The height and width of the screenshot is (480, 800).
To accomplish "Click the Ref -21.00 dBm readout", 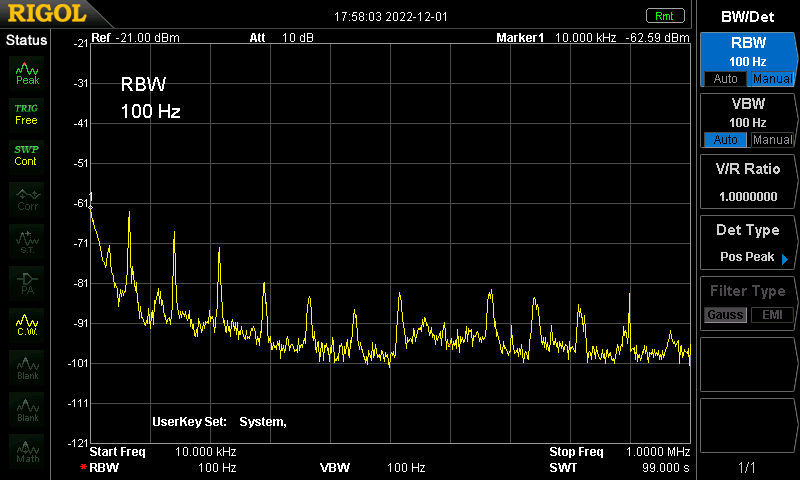I will pos(136,38).
